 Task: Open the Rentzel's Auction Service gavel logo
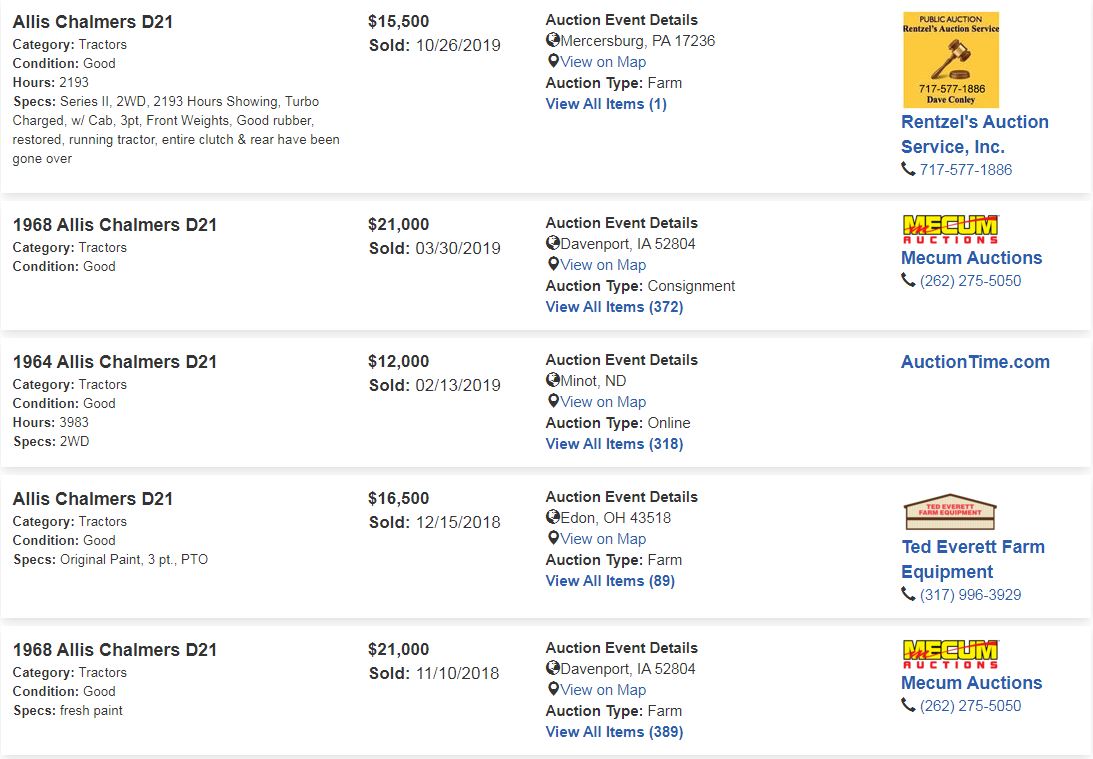click(951, 60)
